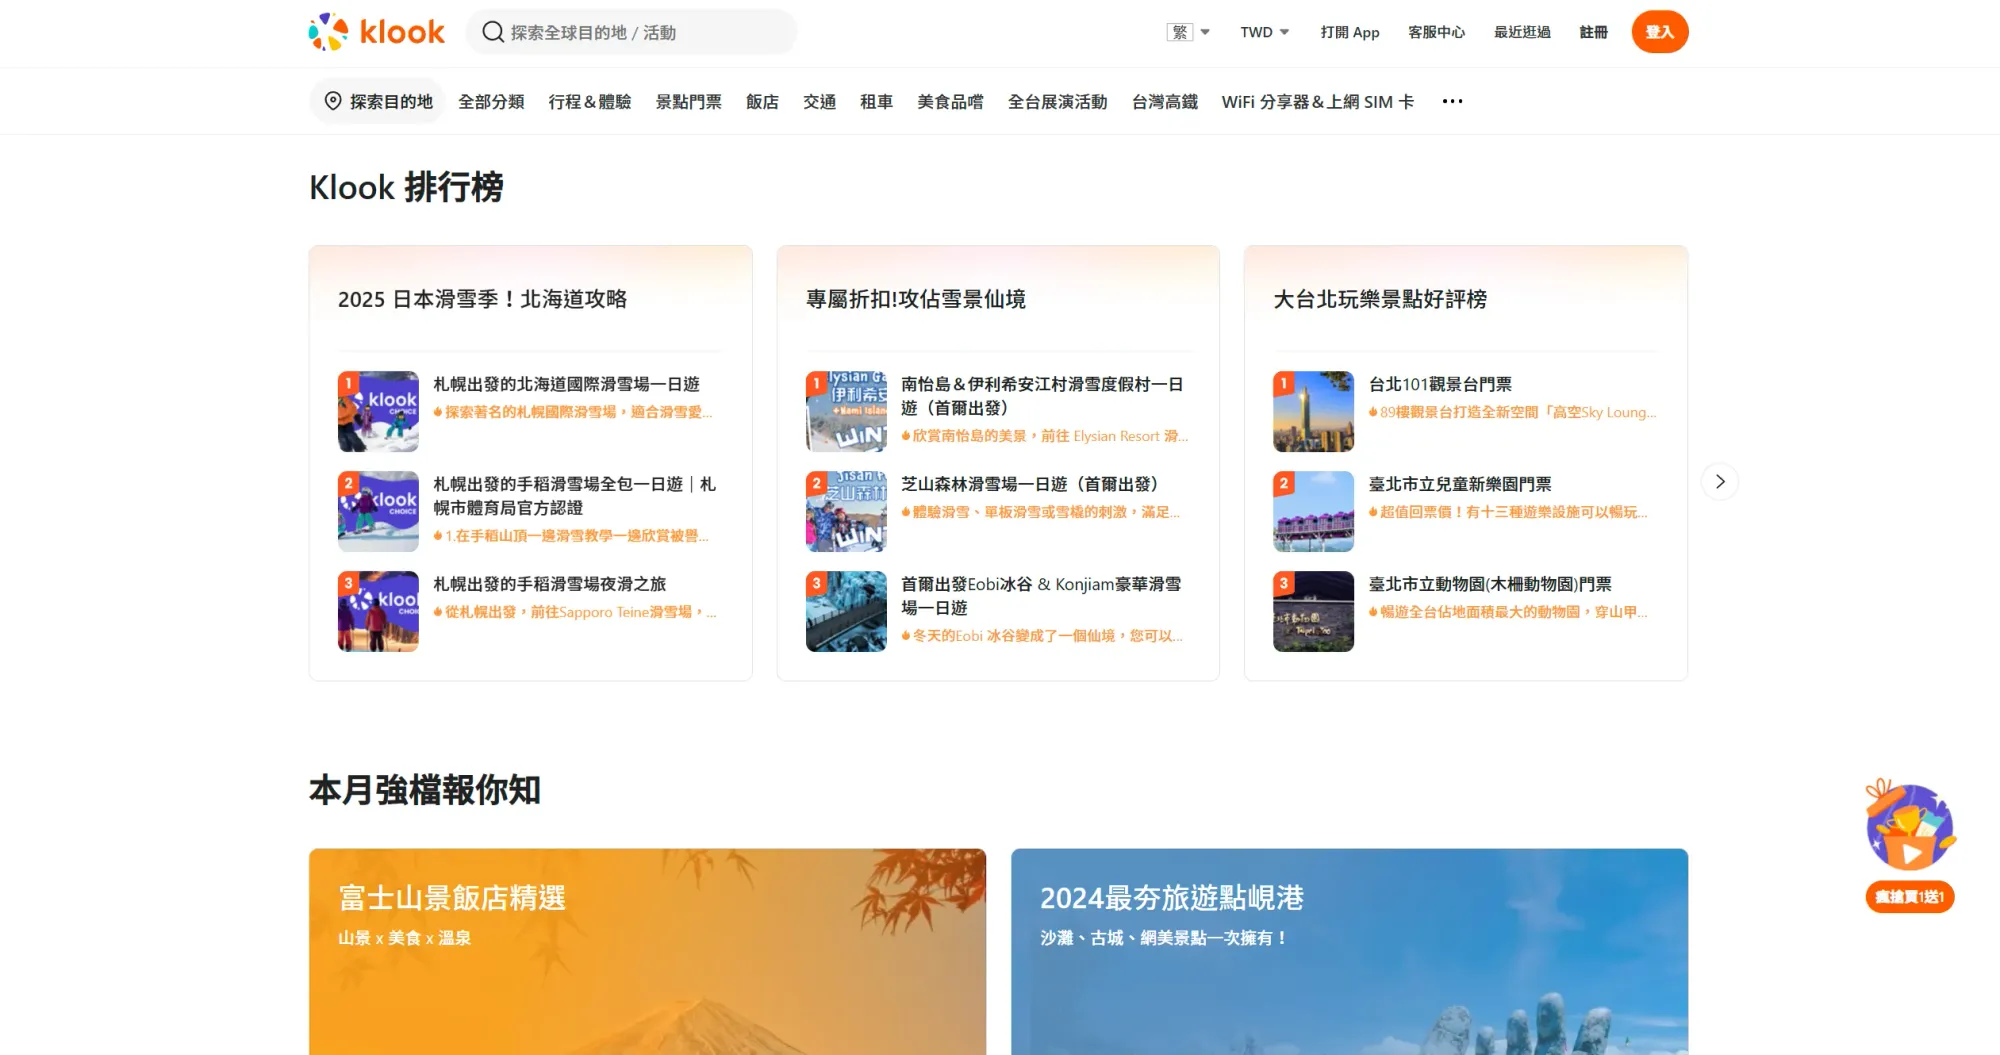Select the 行程＆體驗 menu item
The width and height of the screenshot is (2000, 1055).
pyautogui.click(x=590, y=101)
